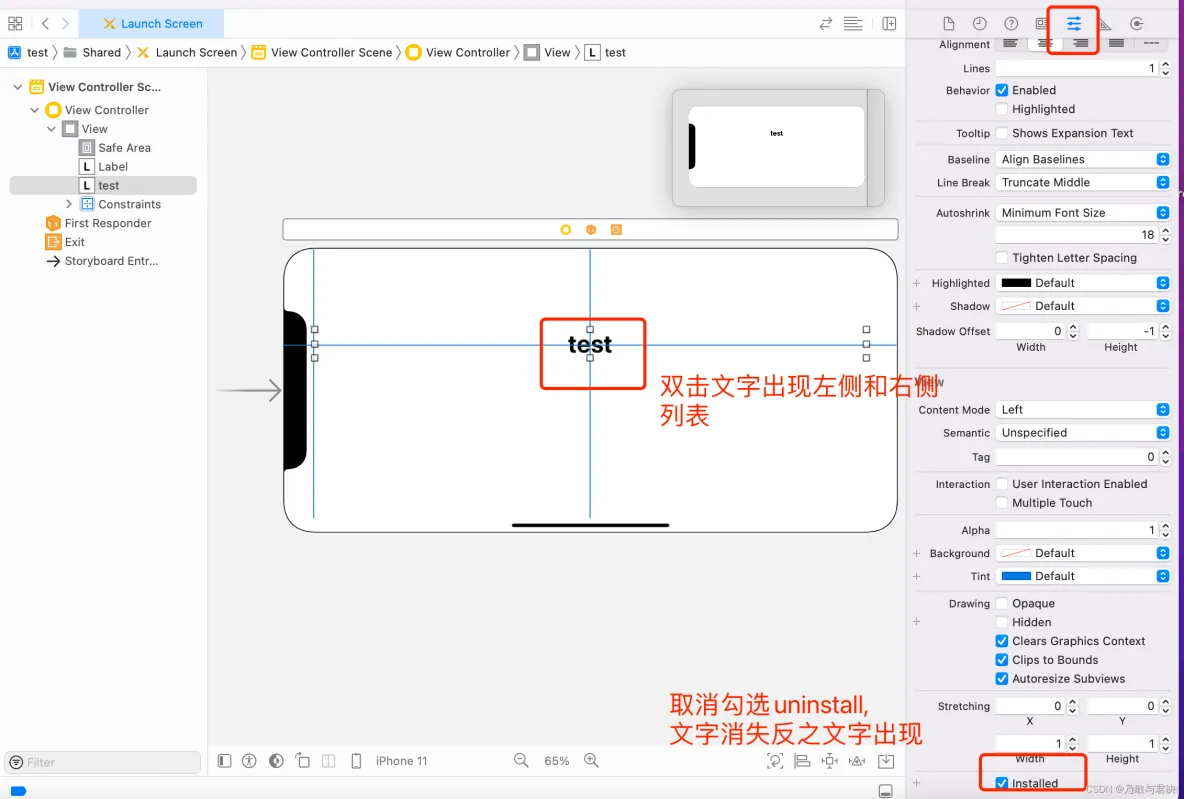
Task: Expand the Constraints tree item
Action: (69, 204)
